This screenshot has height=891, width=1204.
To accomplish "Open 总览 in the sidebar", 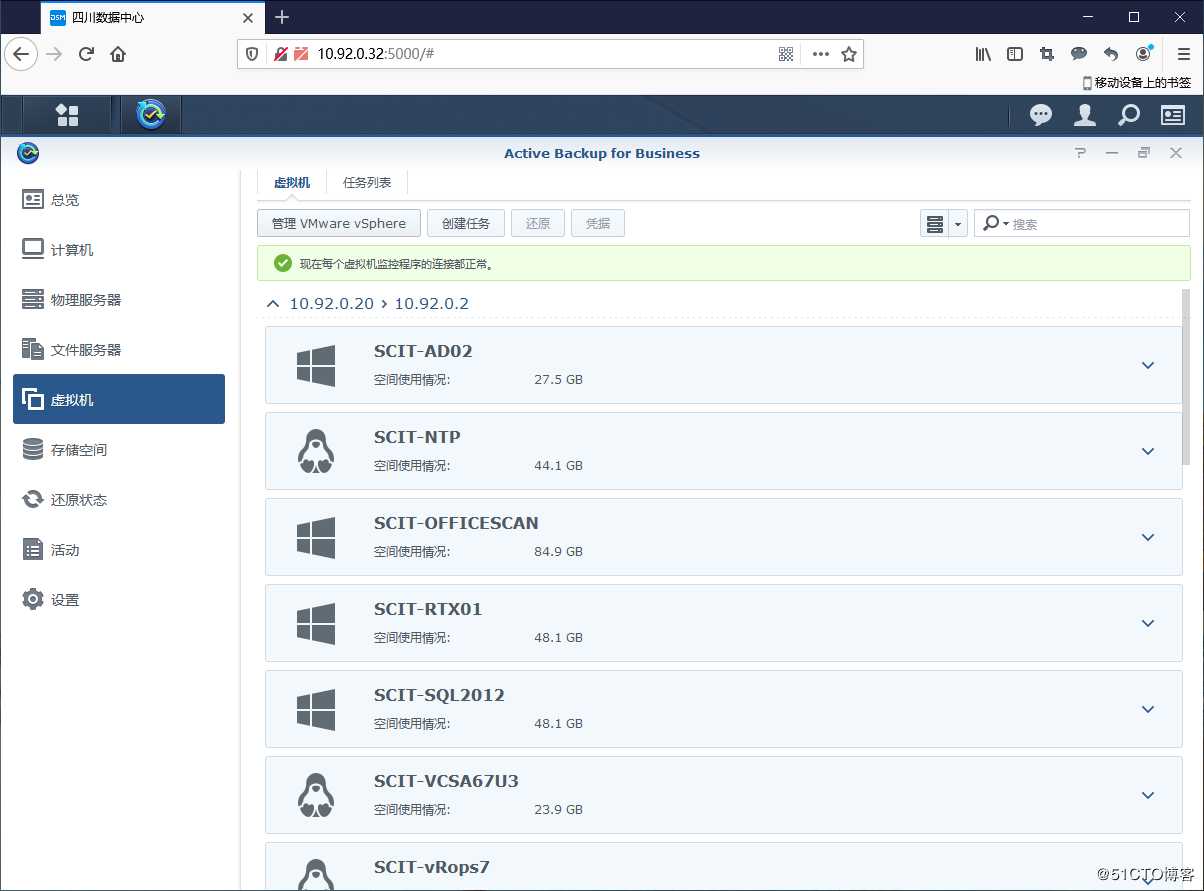I will coord(119,200).
